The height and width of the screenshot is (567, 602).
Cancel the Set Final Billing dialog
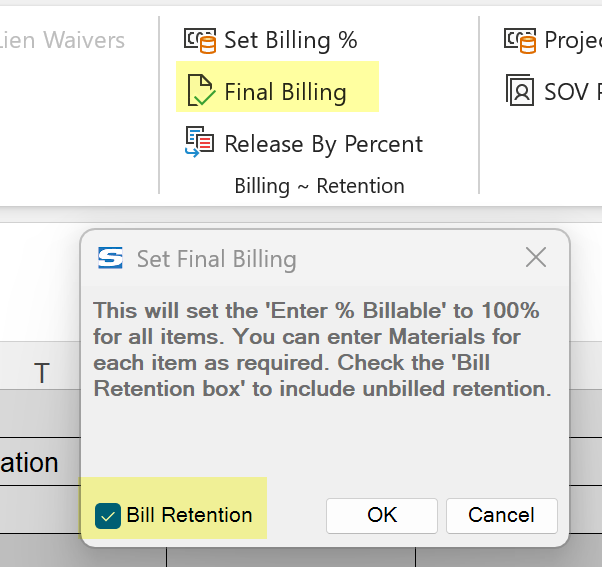coord(501,516)
